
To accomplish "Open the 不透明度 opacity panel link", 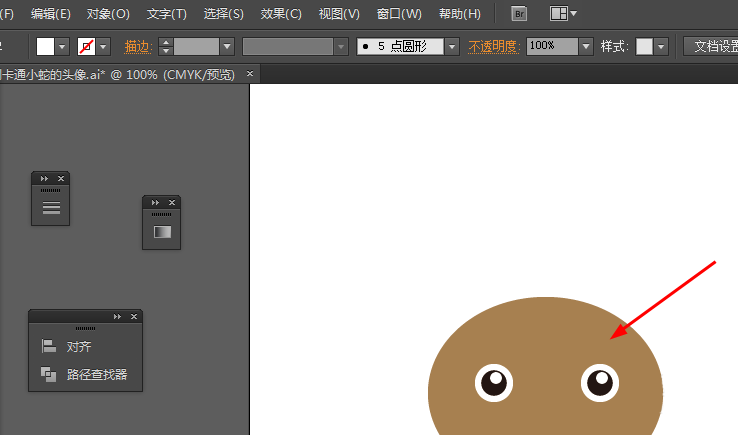I will pos(494,47).
